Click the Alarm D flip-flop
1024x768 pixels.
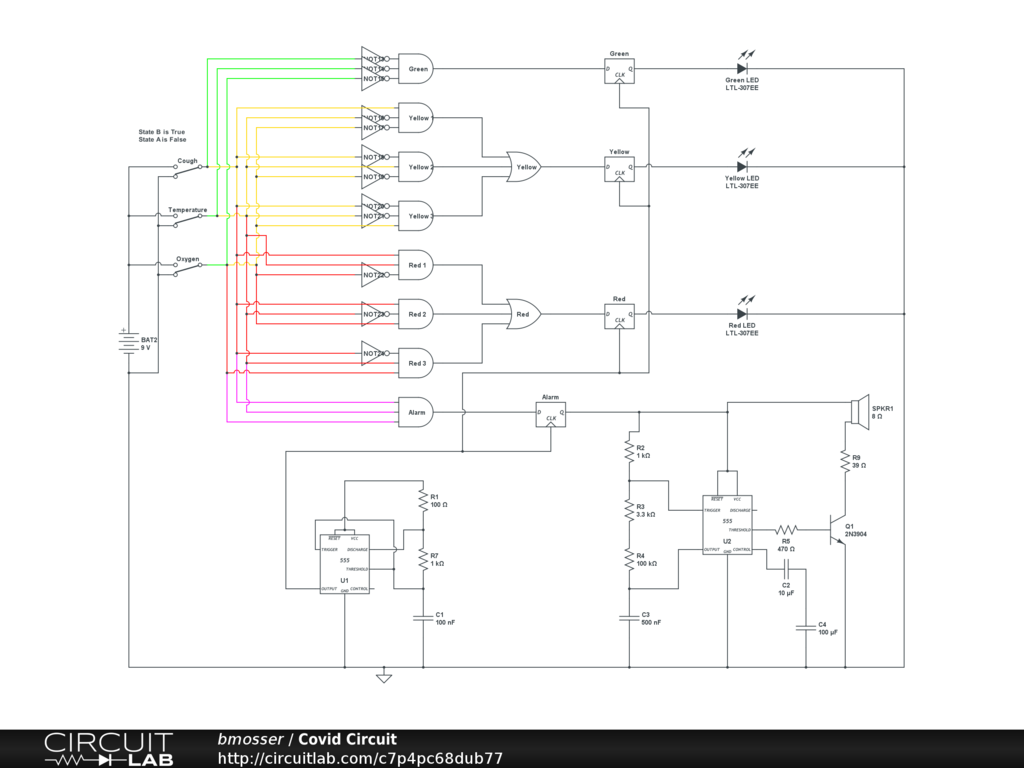coord(550,414)
